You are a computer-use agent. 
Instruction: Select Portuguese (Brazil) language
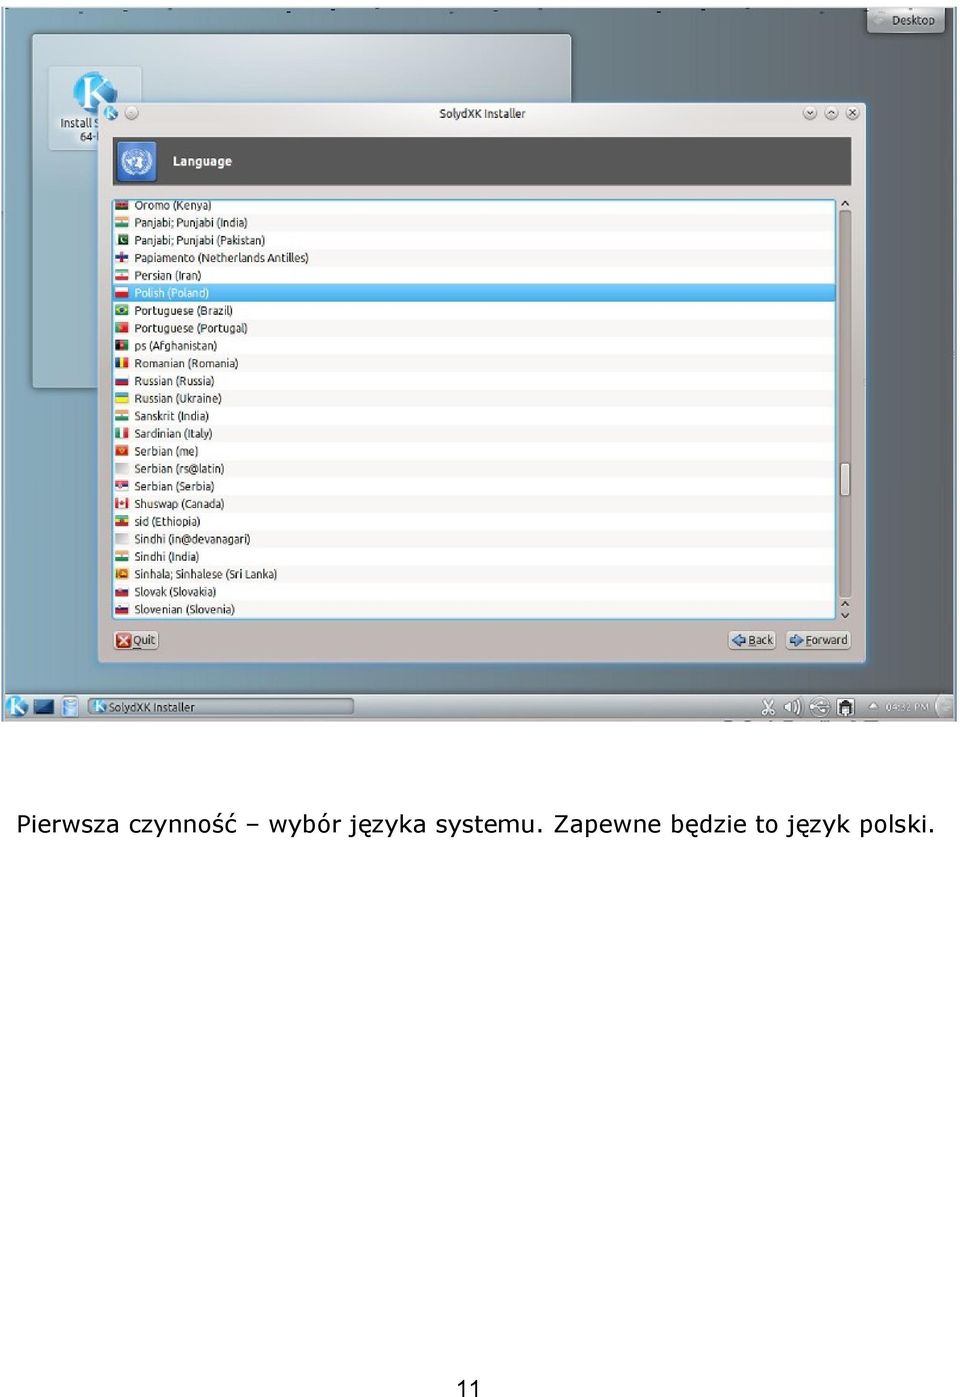pos(474,310)
